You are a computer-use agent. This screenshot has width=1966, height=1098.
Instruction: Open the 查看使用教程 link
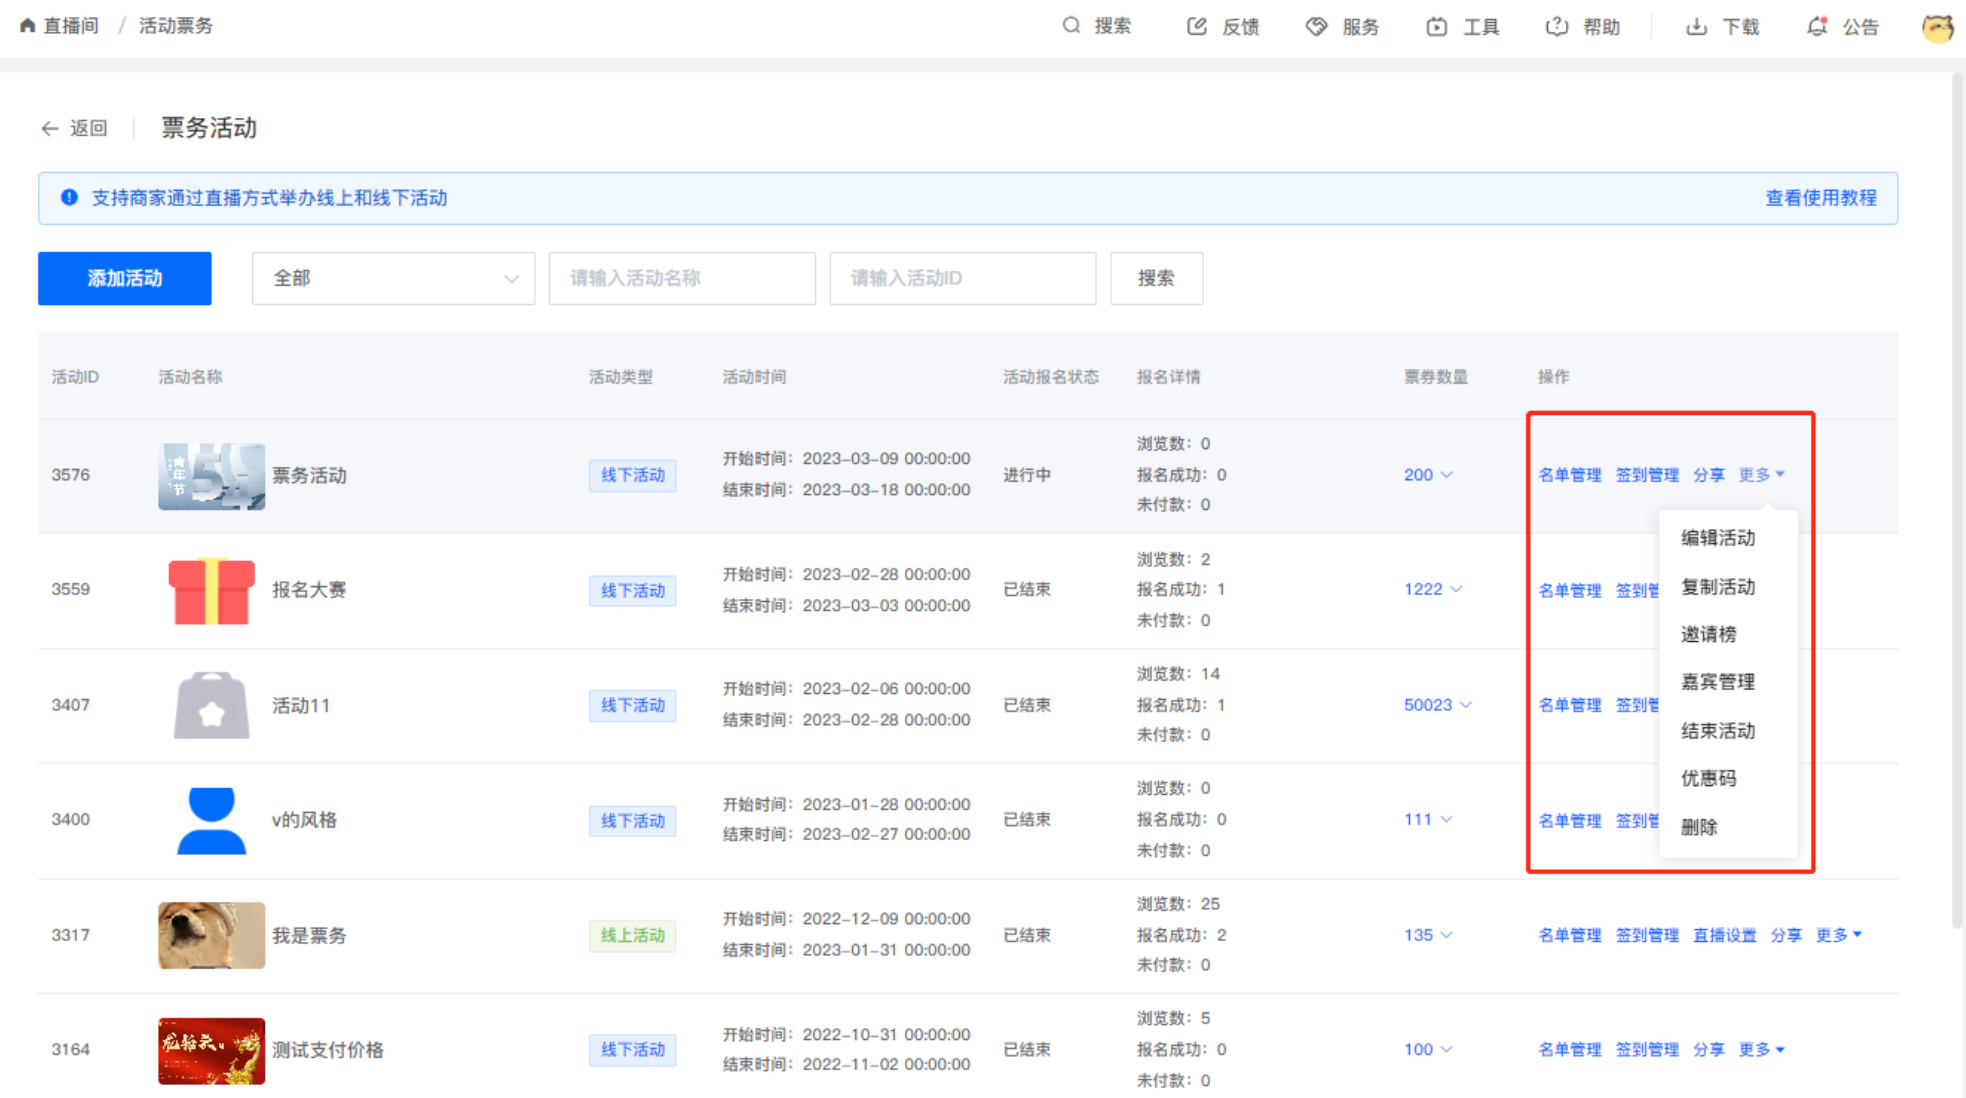pyautogui.click(x=1820, y=198)
